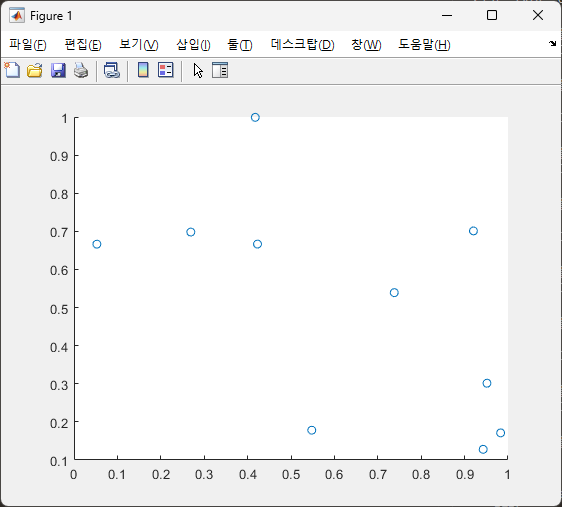Open the 보기(V) menu
Image resolution: width=562 pixels, height=507 pixels.
139,44
